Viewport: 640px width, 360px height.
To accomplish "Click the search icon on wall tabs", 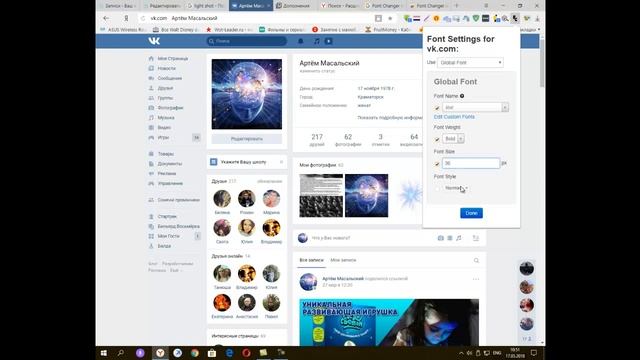I will tap(476, 260).
